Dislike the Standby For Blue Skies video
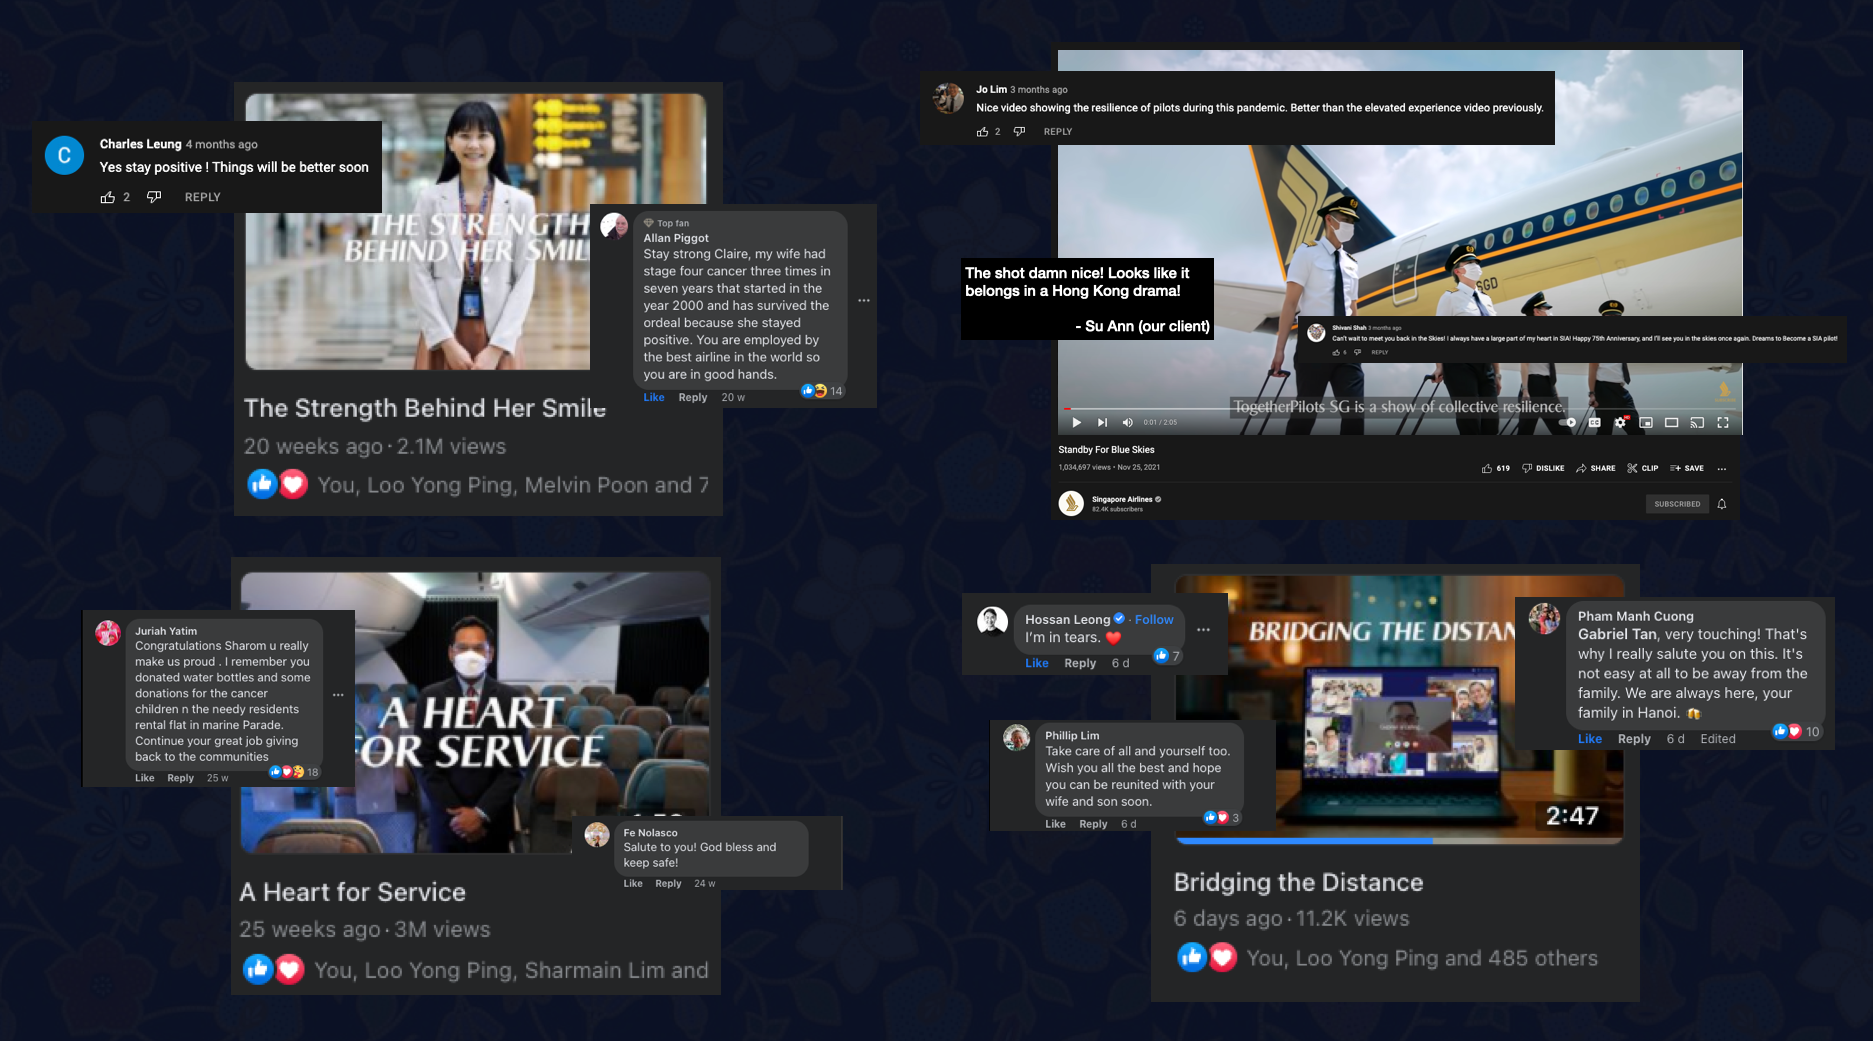Image resolution: width=1873 pixels, height=1041 pixels. point(1543,468)
